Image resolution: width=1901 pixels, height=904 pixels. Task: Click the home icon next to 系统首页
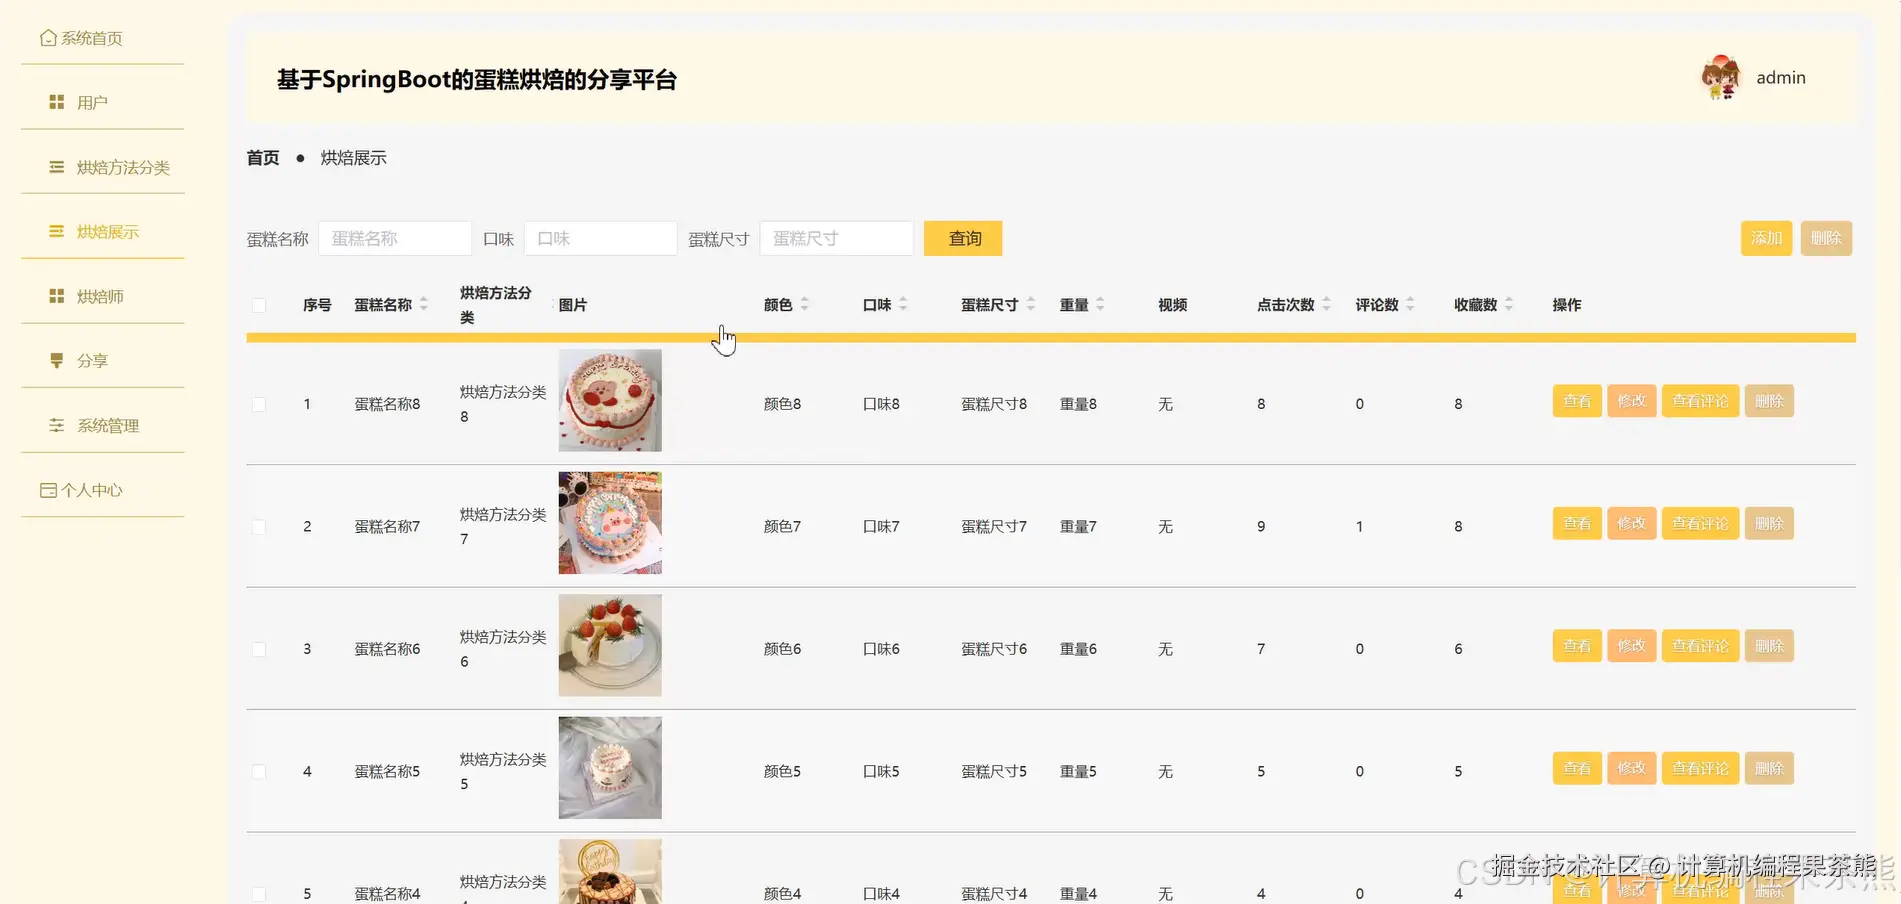click(x=48, y=38)
